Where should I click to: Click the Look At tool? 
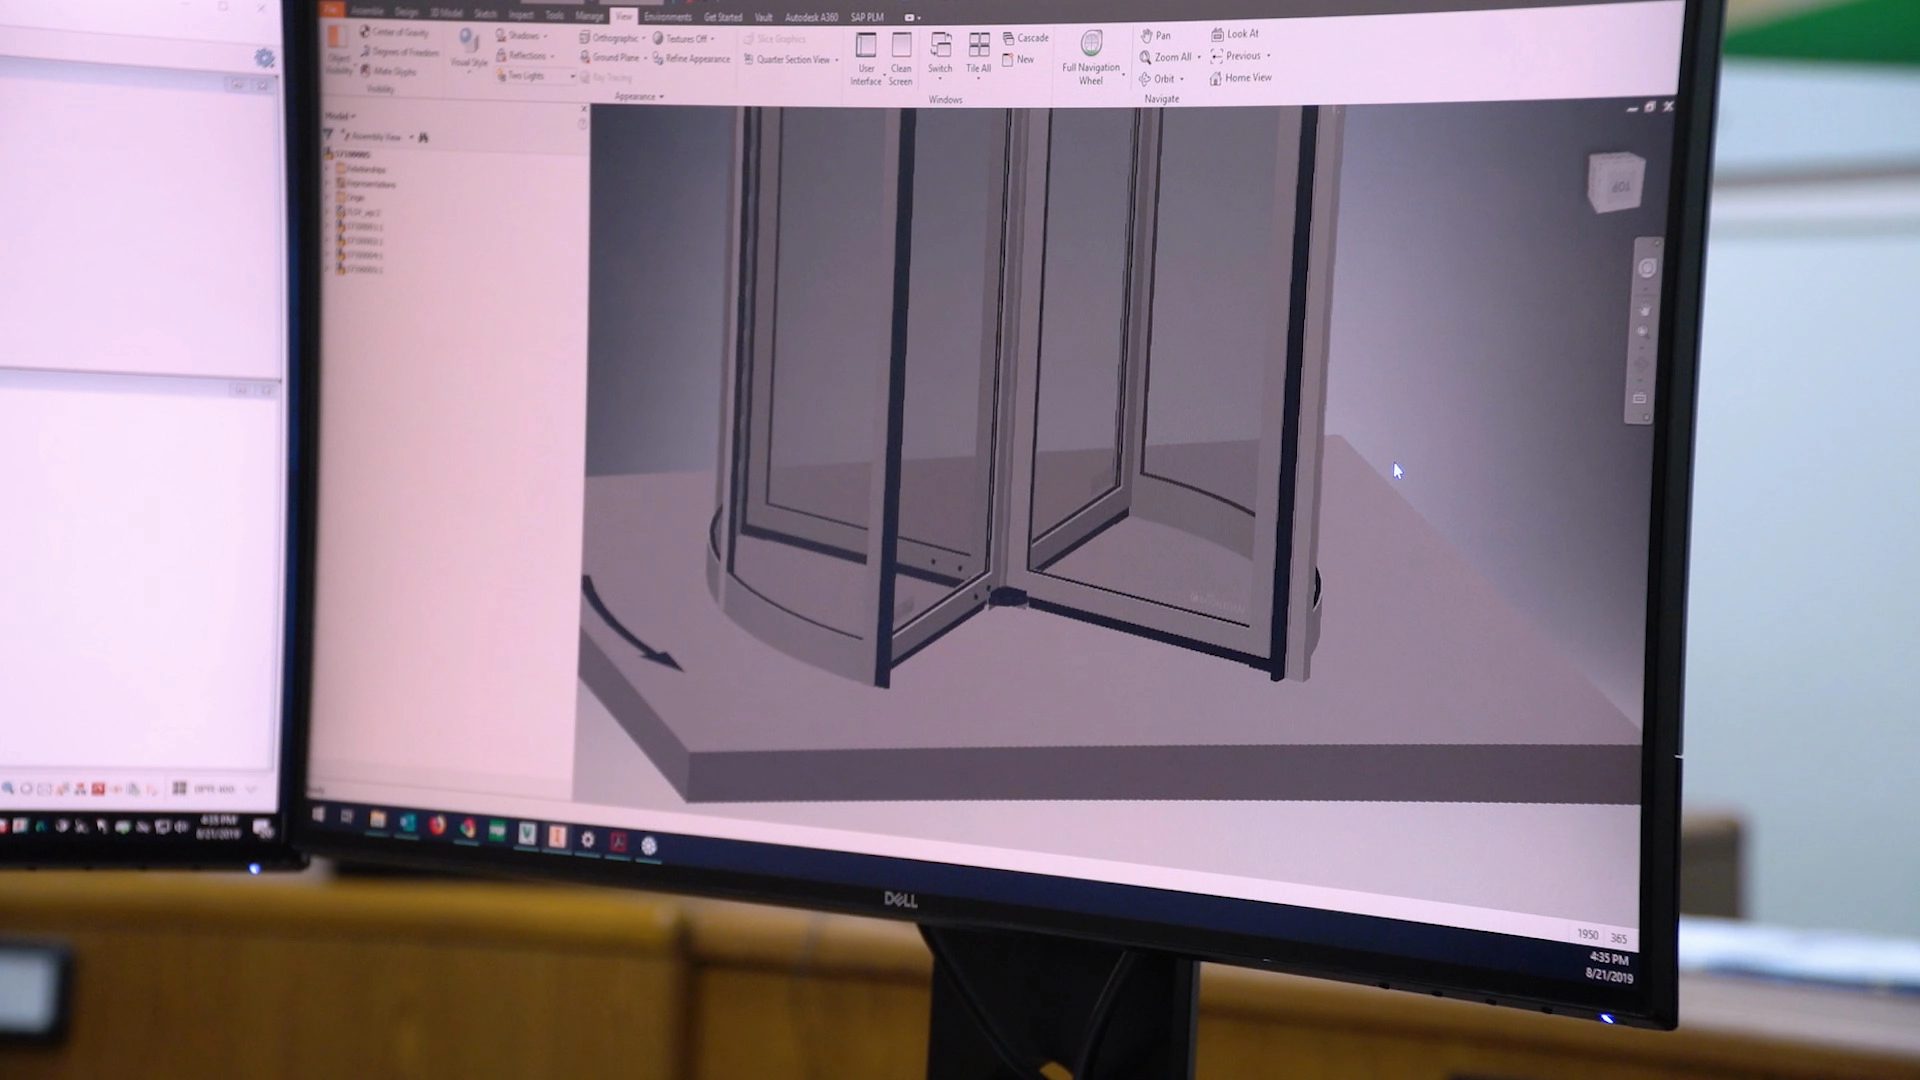pos(1235,34)
